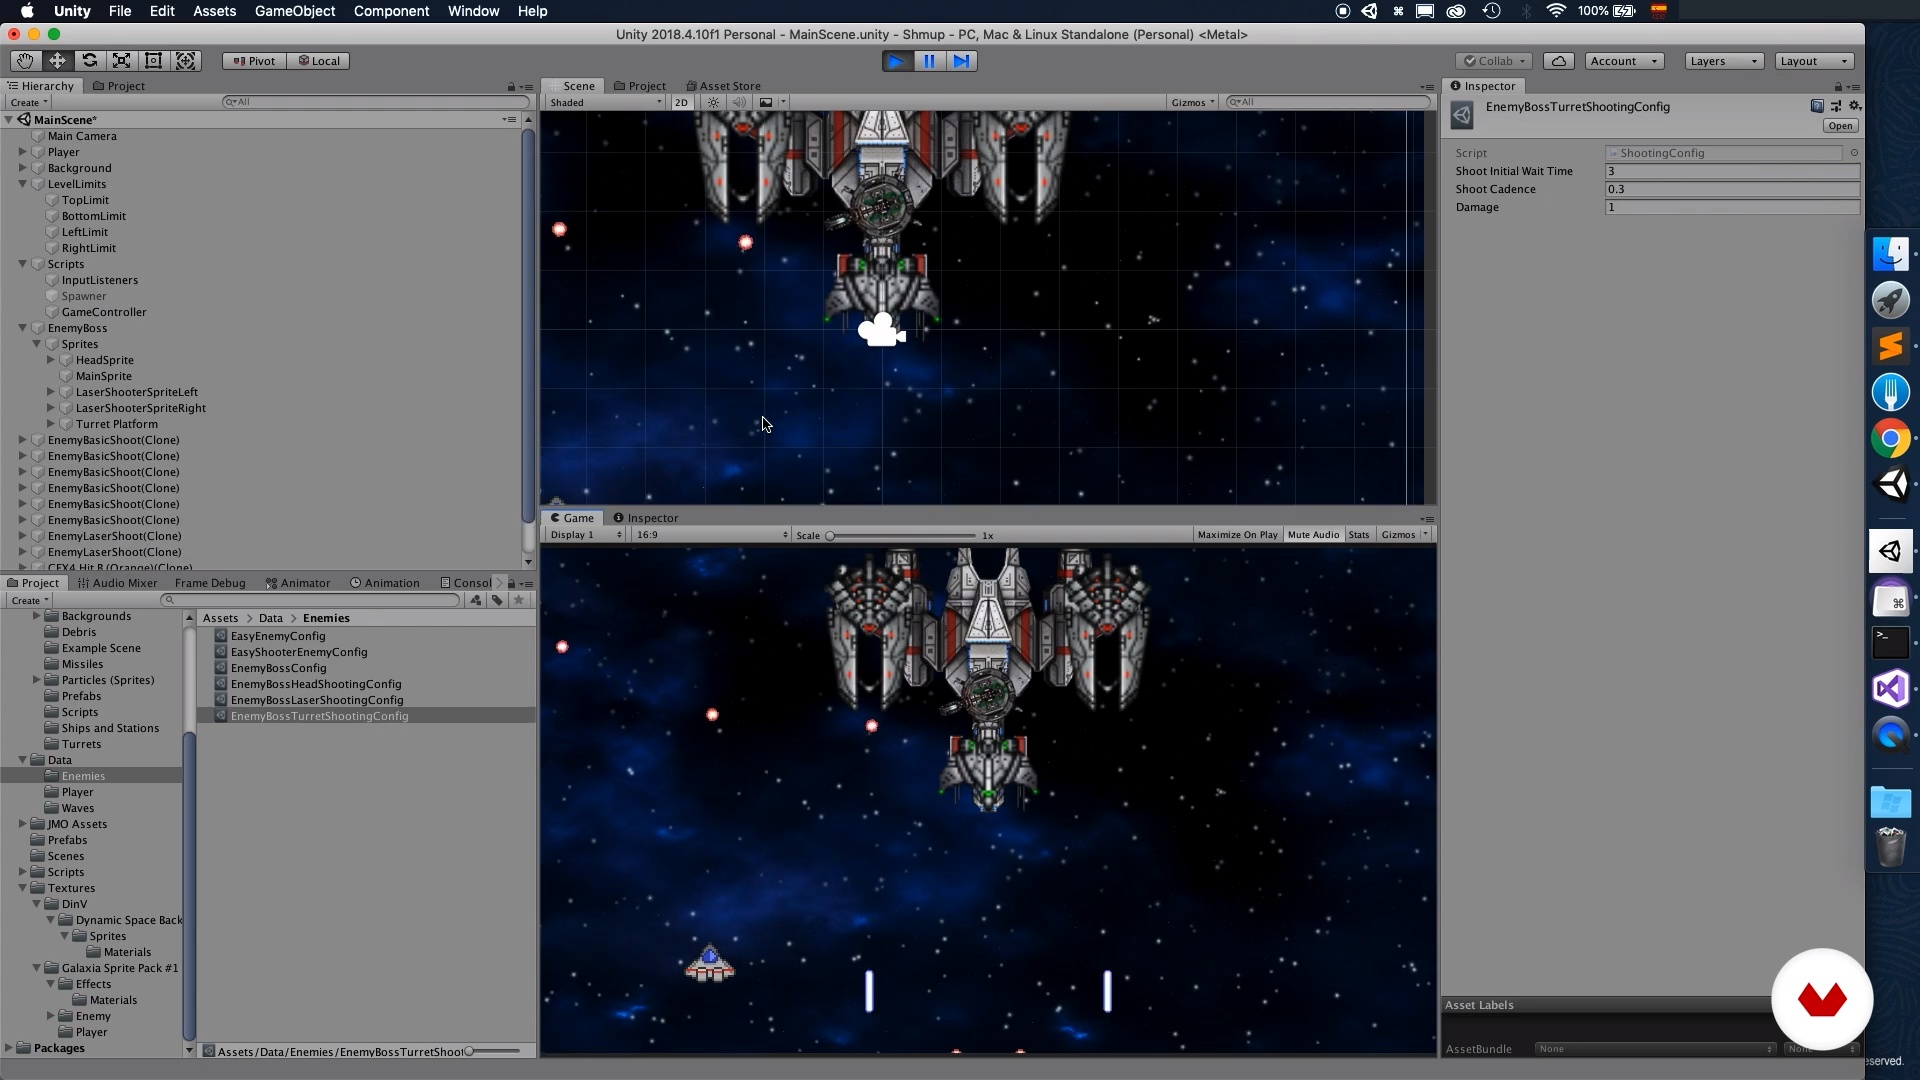Click the Damage value field
Viewport: 1920px width, 1080px height.
point(1732,207)
